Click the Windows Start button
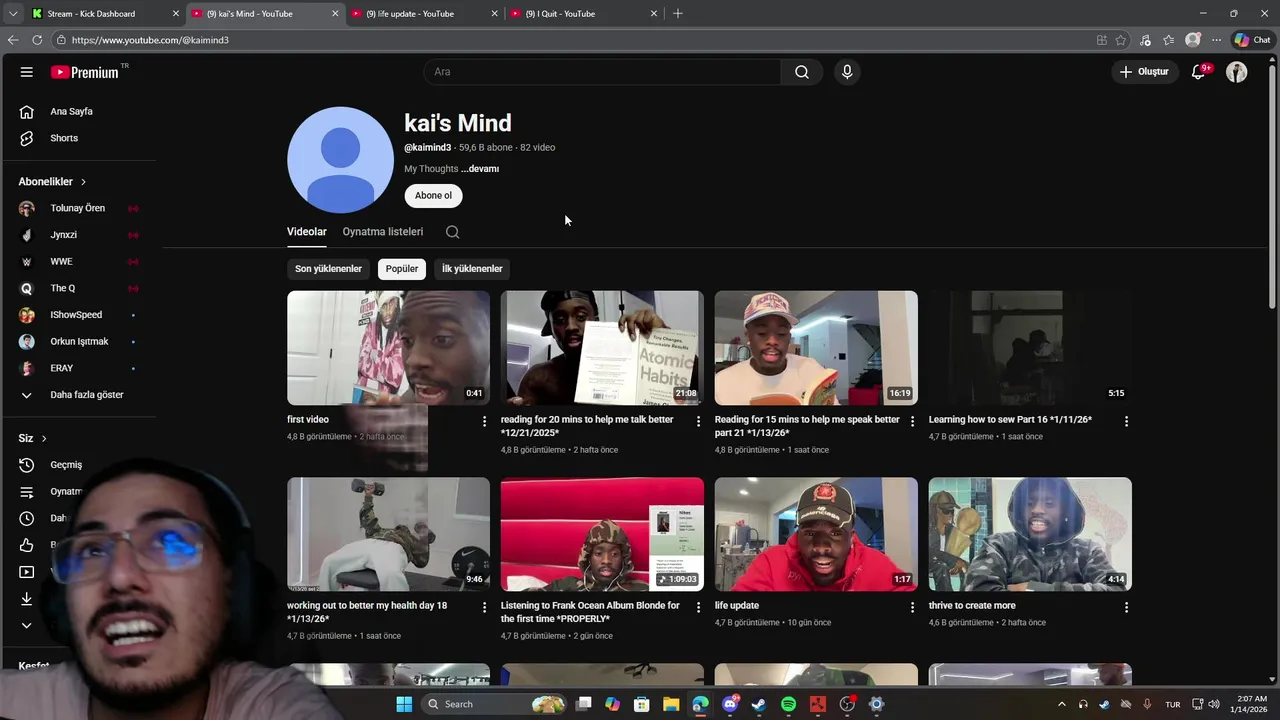 [x=404, y=704]
